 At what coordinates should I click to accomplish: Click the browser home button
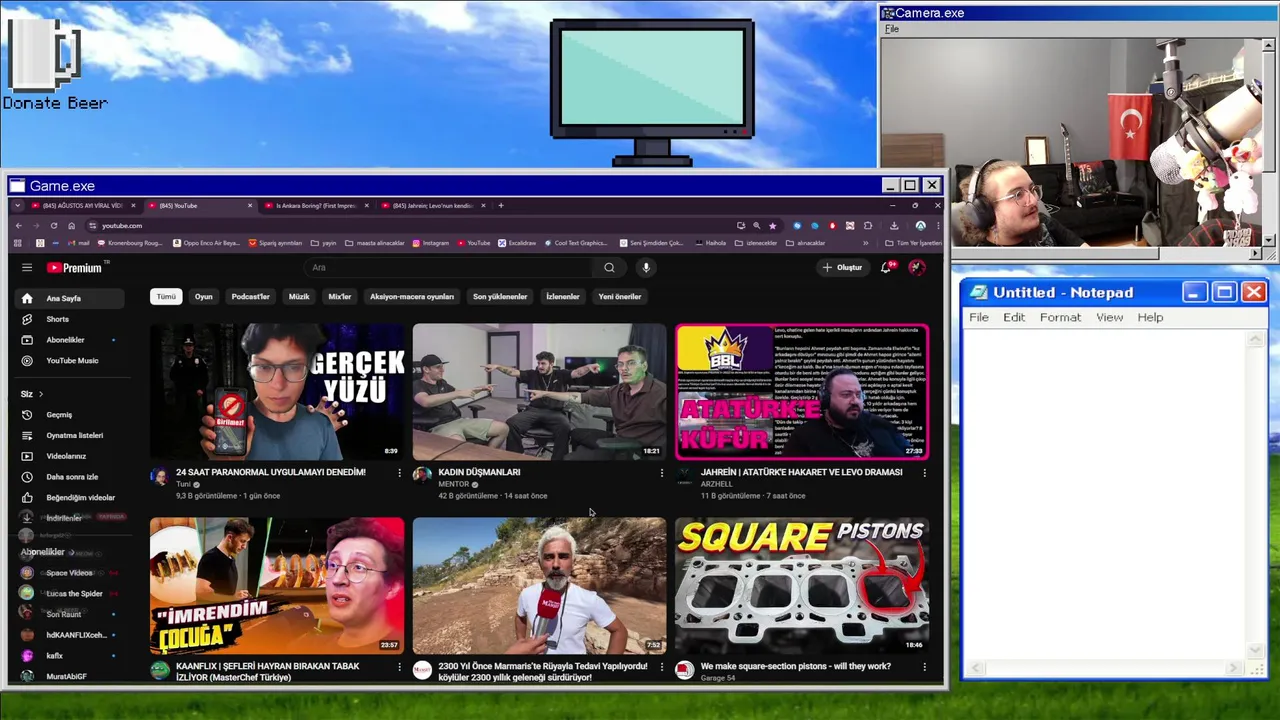tap(71, 226)
